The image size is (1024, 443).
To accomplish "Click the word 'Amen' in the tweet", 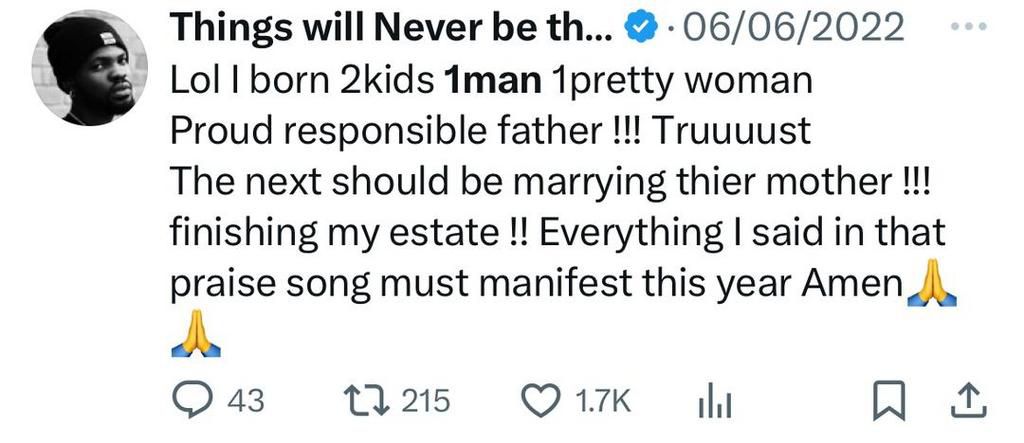I will tap(851, 287).
